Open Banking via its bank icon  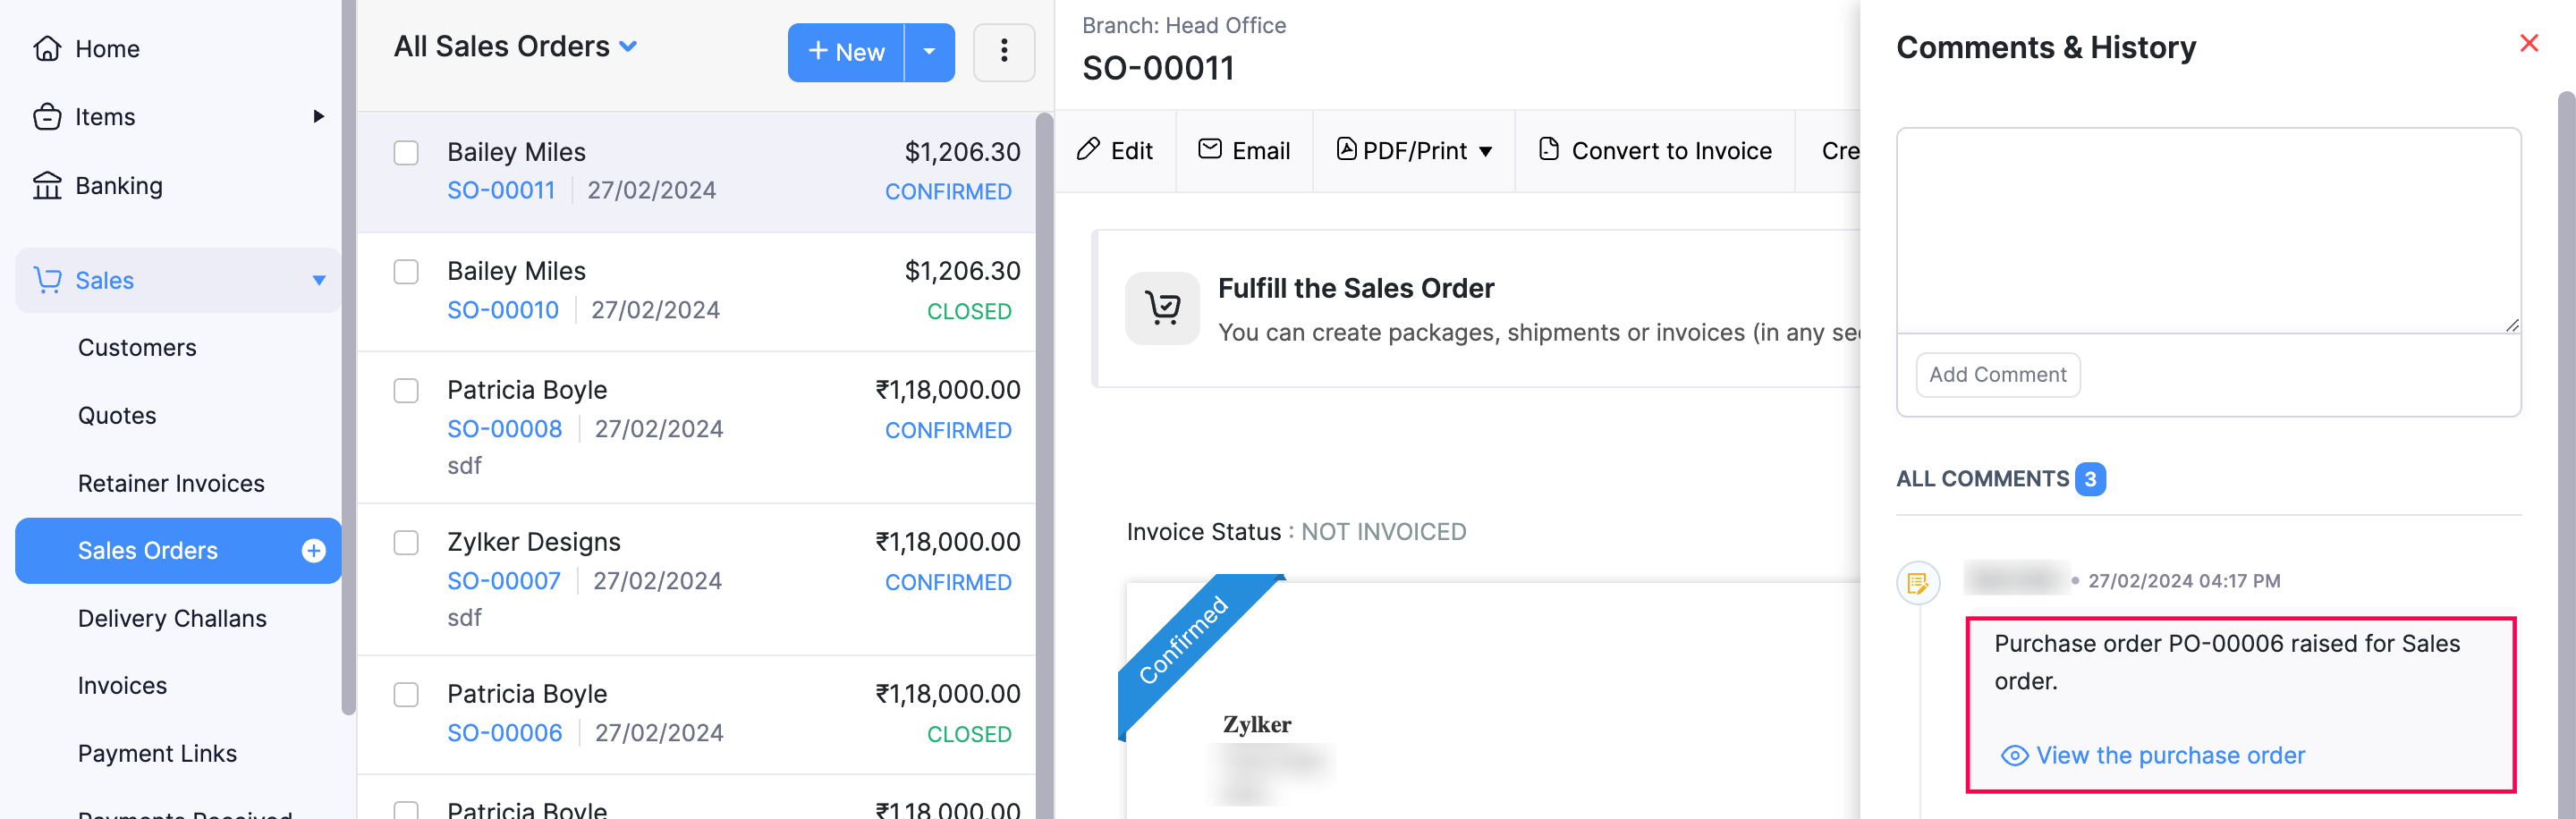(x=48, y=185)
